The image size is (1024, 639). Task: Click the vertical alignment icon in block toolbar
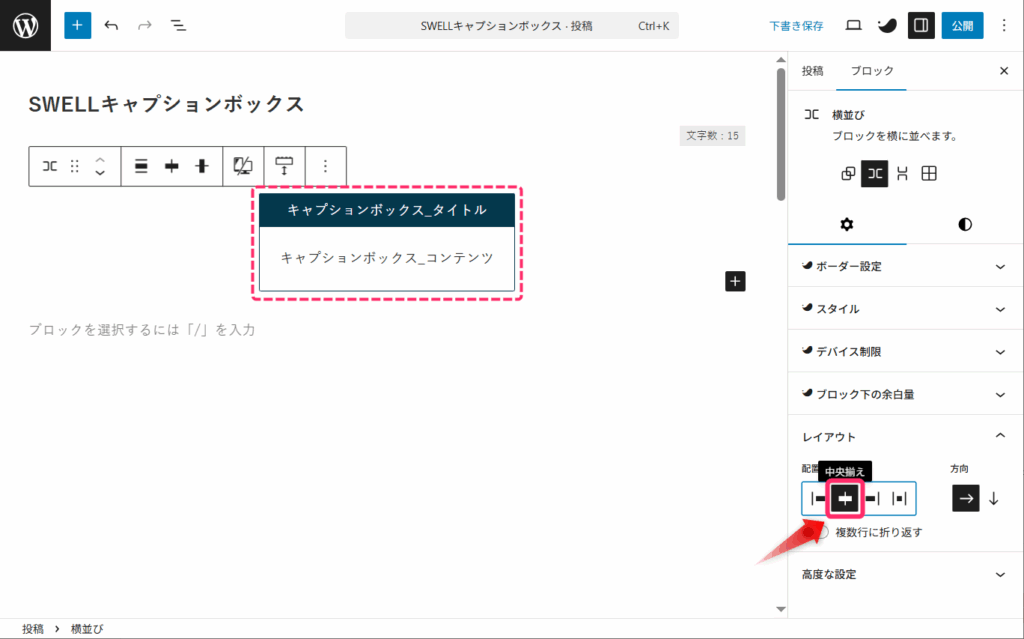click(202, 166)
